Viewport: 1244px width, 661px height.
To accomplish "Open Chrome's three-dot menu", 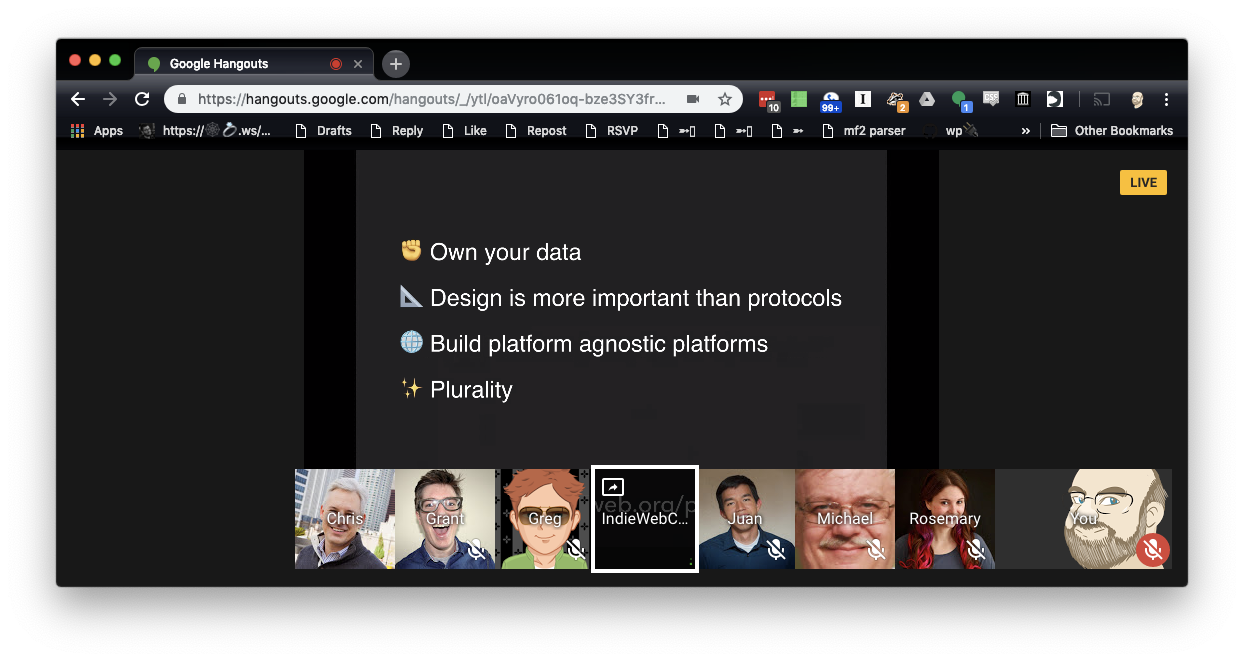I will coord(1166,99).
